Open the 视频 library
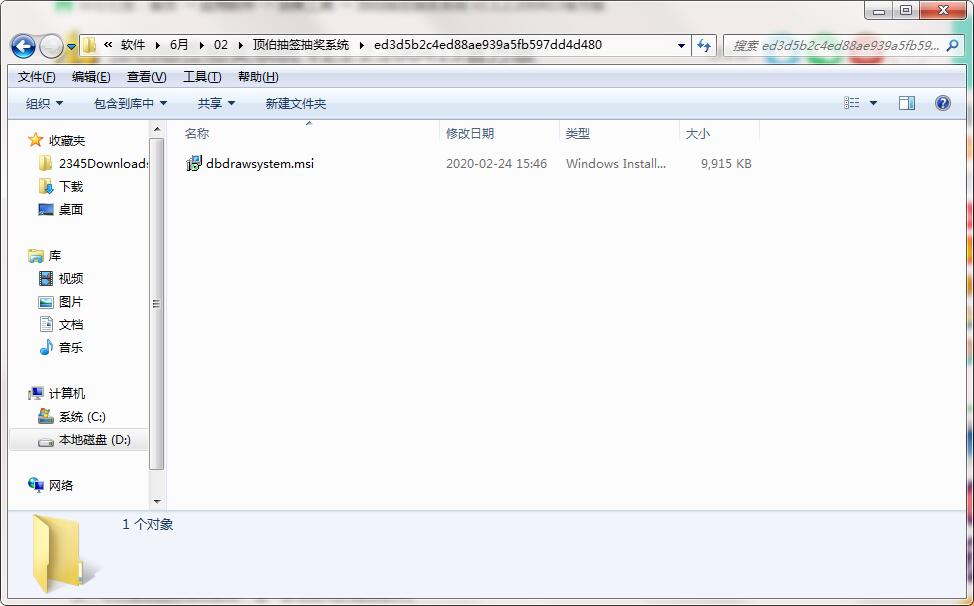Screen dimensions: 974x606 tap(71, 279)
